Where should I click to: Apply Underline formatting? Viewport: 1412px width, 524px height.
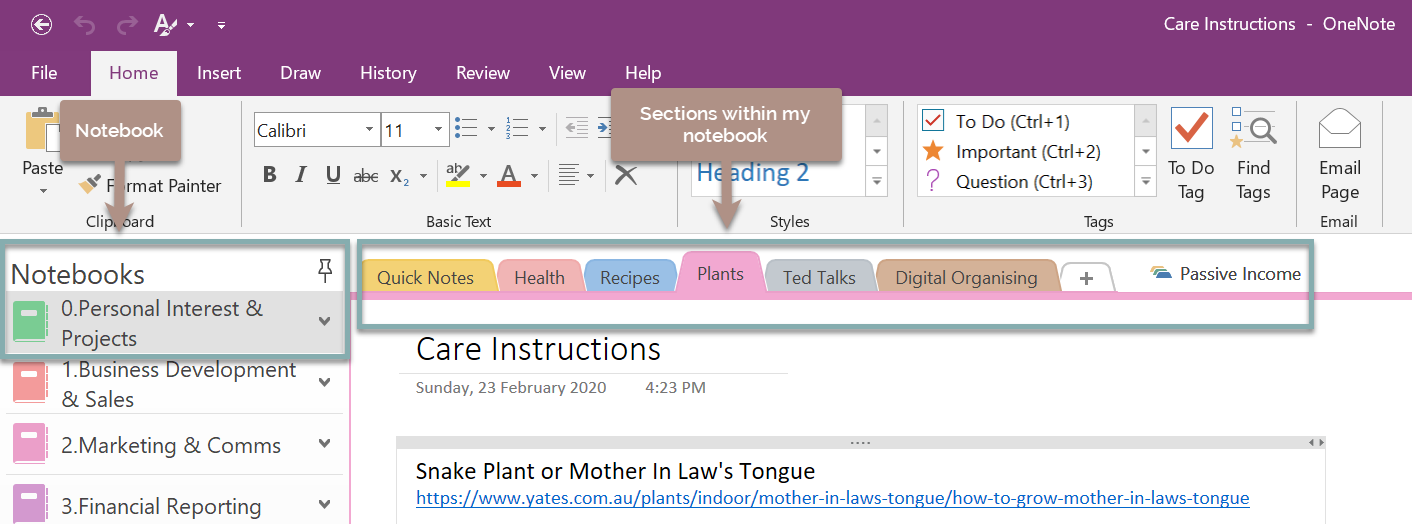(x=333, y=175)
